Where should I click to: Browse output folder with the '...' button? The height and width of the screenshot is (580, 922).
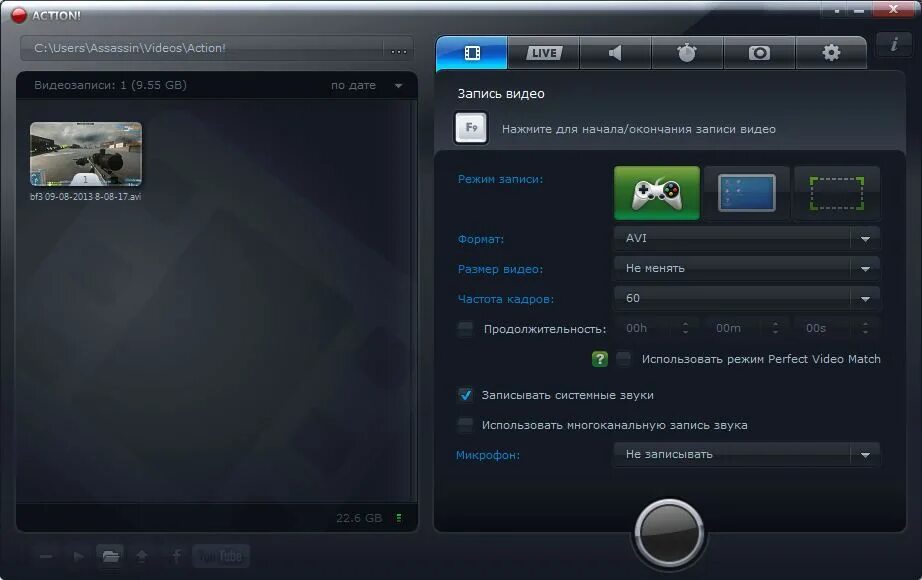click(x=399, y=51)
